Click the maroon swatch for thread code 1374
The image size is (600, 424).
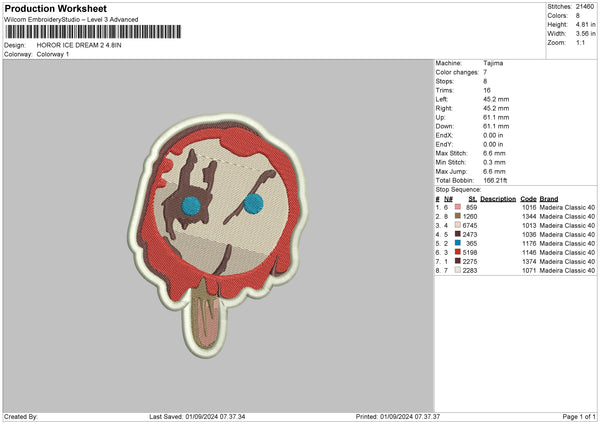[458, 261]
